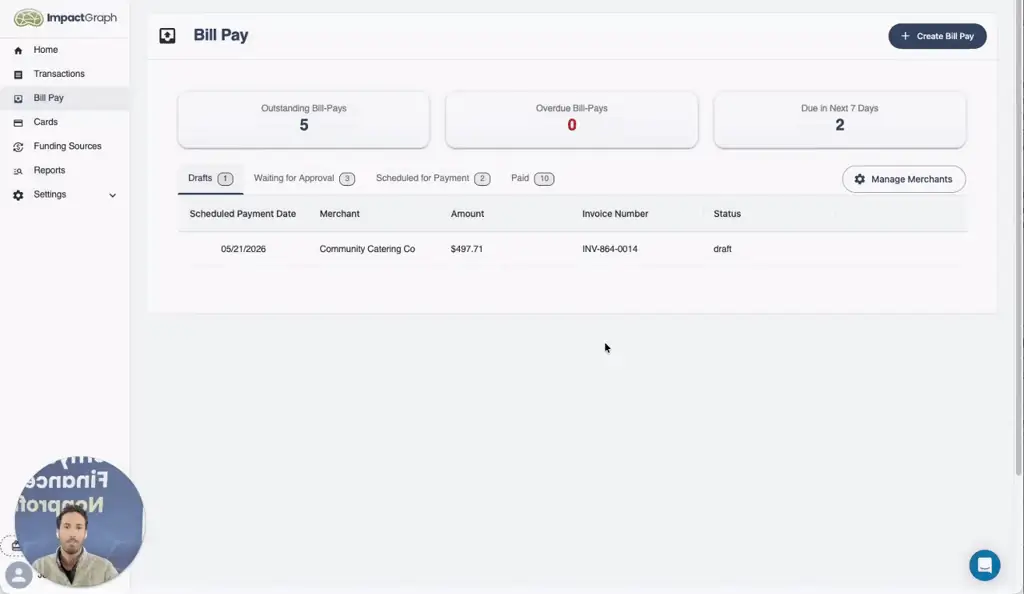Click the Create Bill Pay button
The width and height of the screenshot is (1024, 594).
(x=937, y=36)
